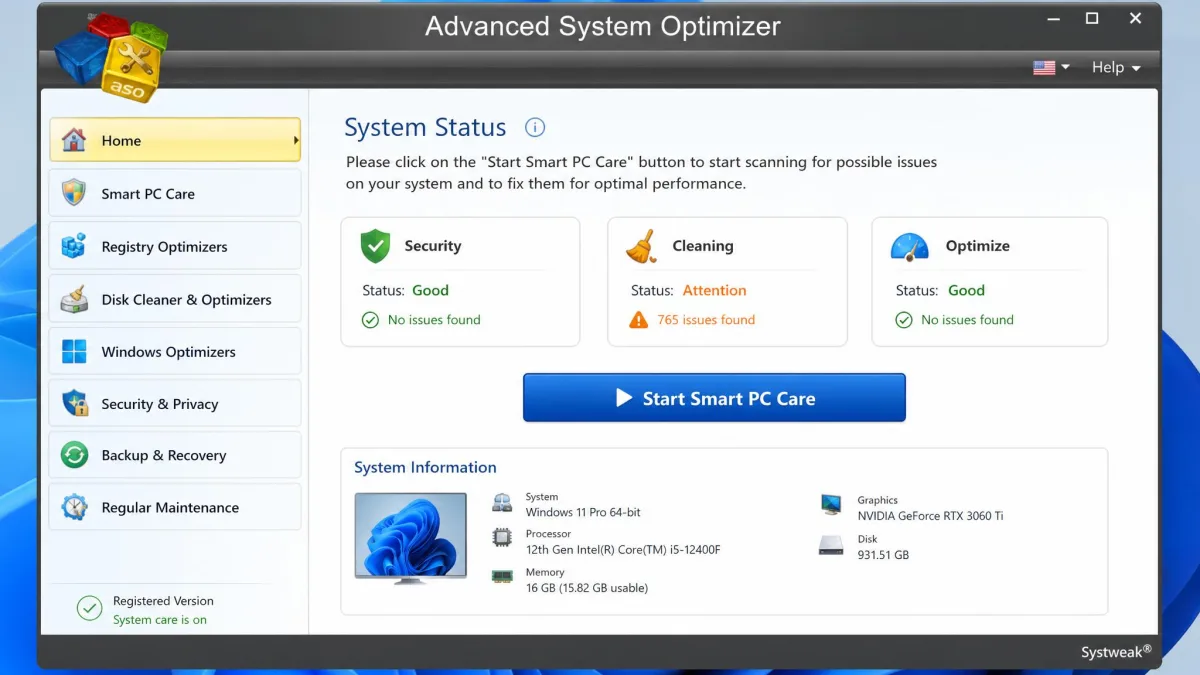Open Security & Privacy section

click(175, 404)
